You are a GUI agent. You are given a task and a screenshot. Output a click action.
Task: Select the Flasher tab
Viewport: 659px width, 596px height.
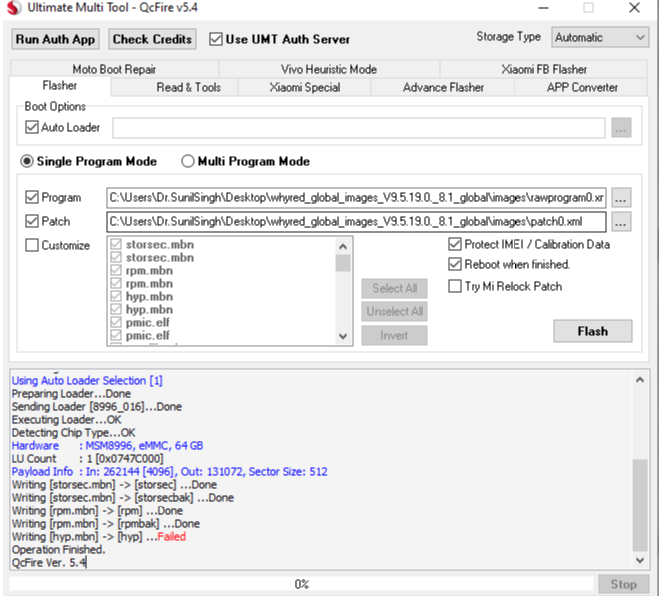[60, 86]
